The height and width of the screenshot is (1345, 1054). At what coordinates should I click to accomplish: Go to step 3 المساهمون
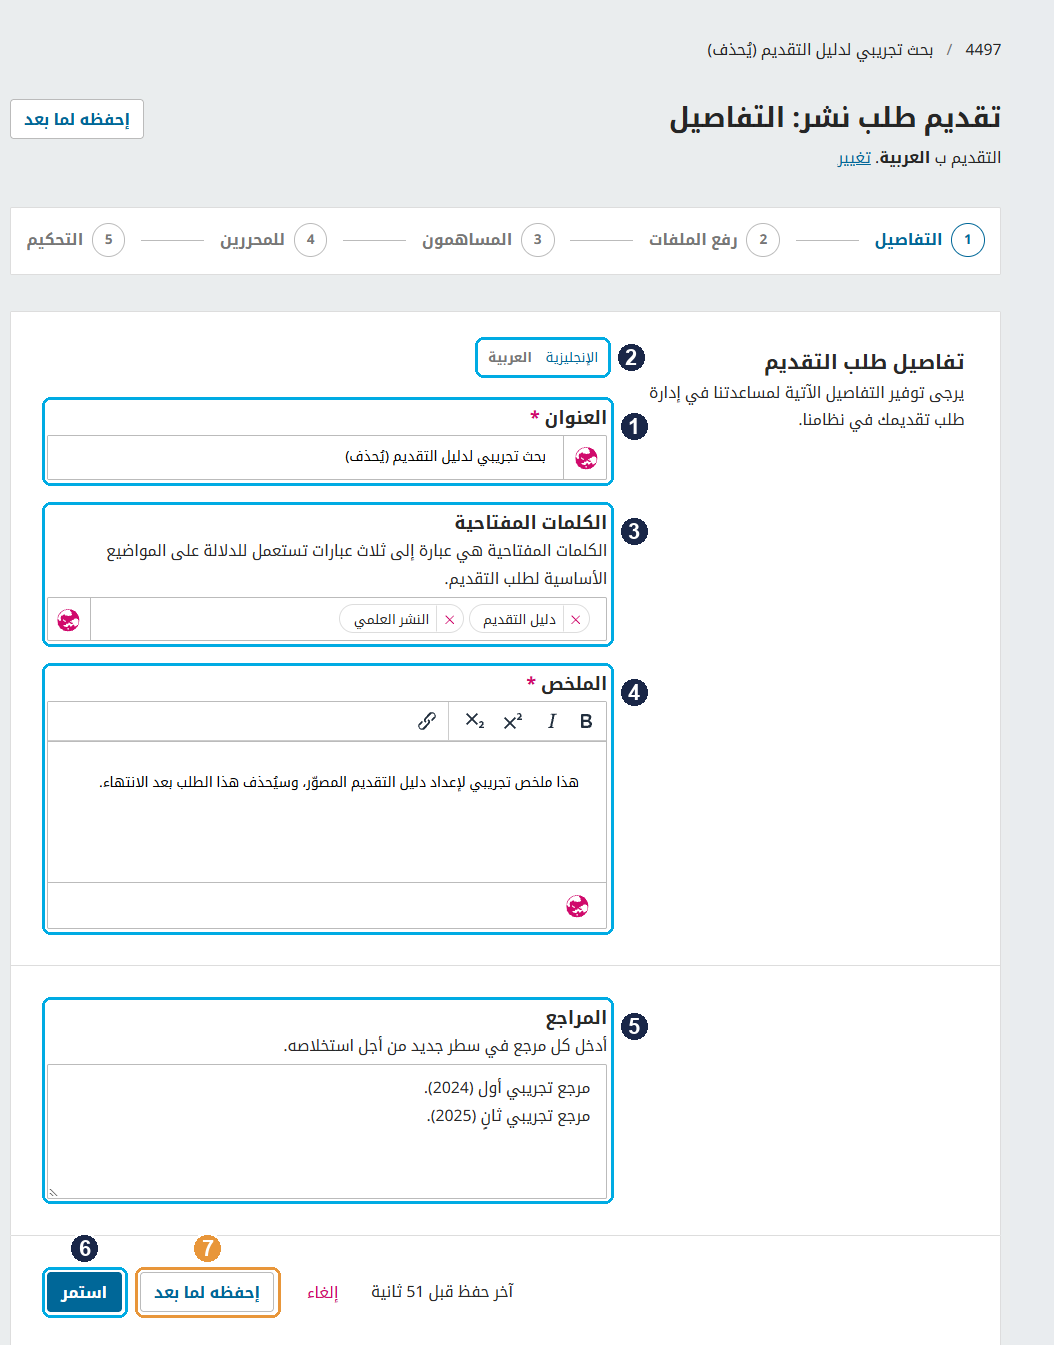pos(488,240)
